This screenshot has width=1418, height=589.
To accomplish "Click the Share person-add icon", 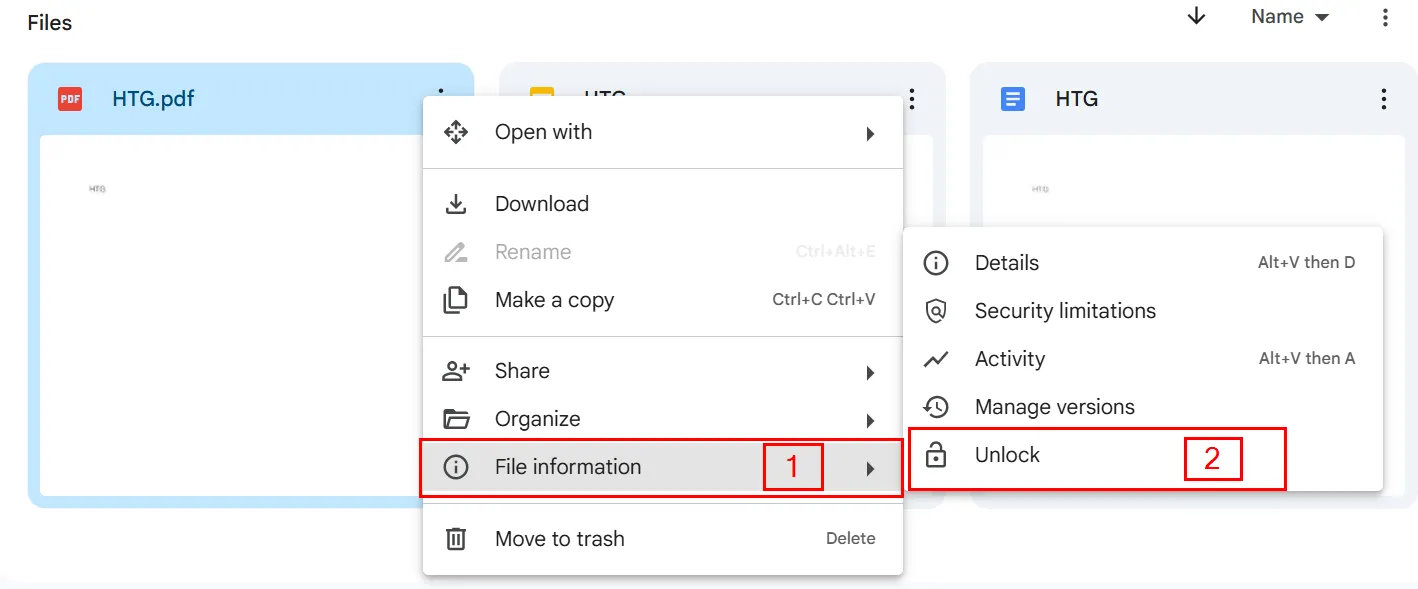I will pyautogui.click(x=457, y=370).
